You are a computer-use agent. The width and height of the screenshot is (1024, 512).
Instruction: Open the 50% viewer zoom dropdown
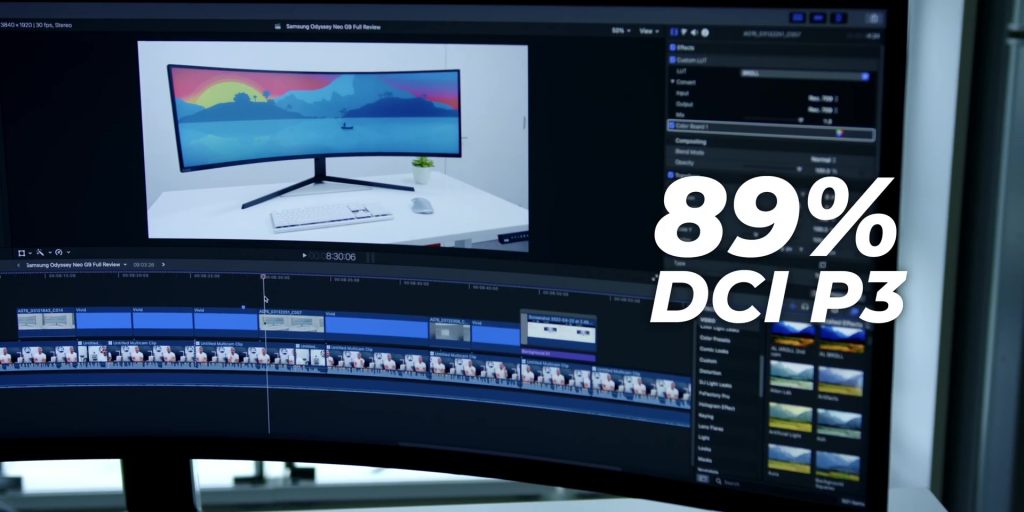[x=620, y=31]
